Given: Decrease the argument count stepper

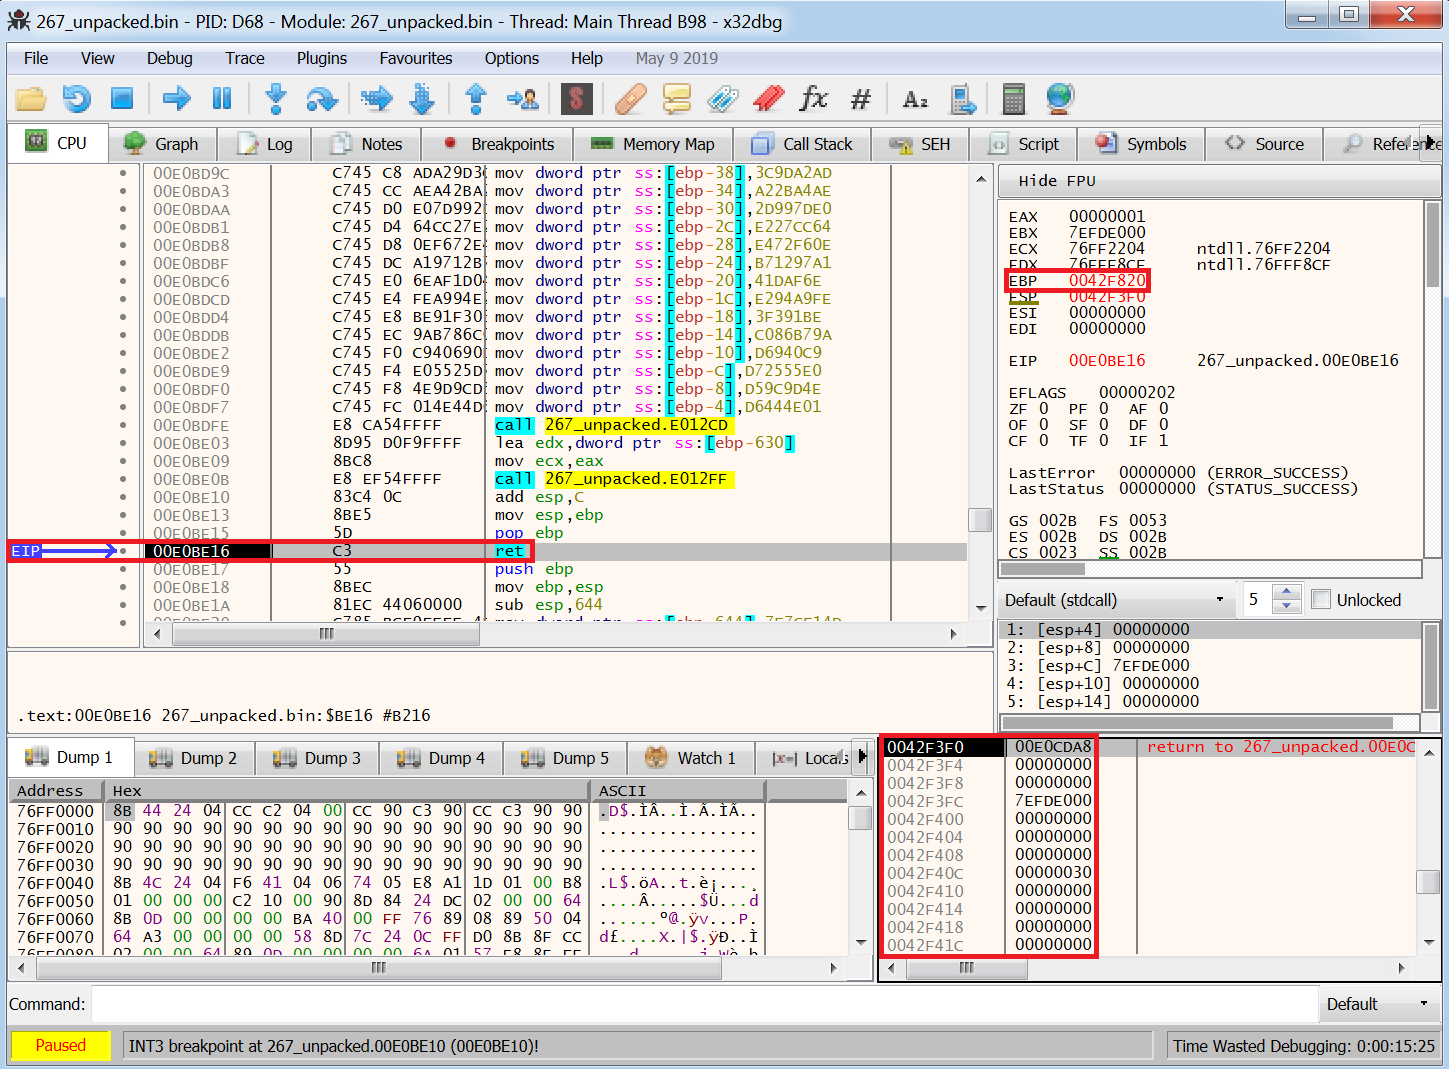Looking at the screenshot, I should point(1288,607).
